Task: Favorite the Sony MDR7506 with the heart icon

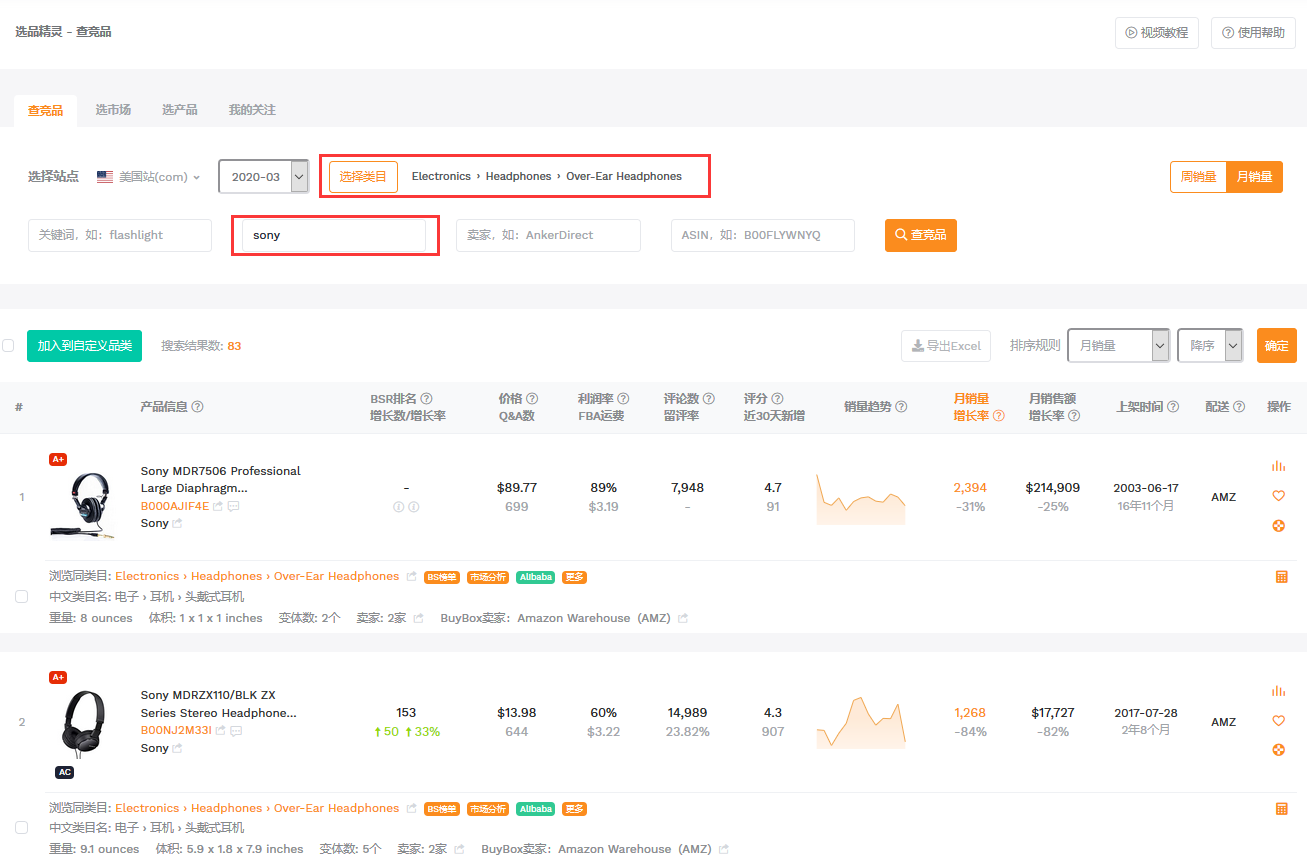Action: pyautogui.click(x=1278, y=496)
